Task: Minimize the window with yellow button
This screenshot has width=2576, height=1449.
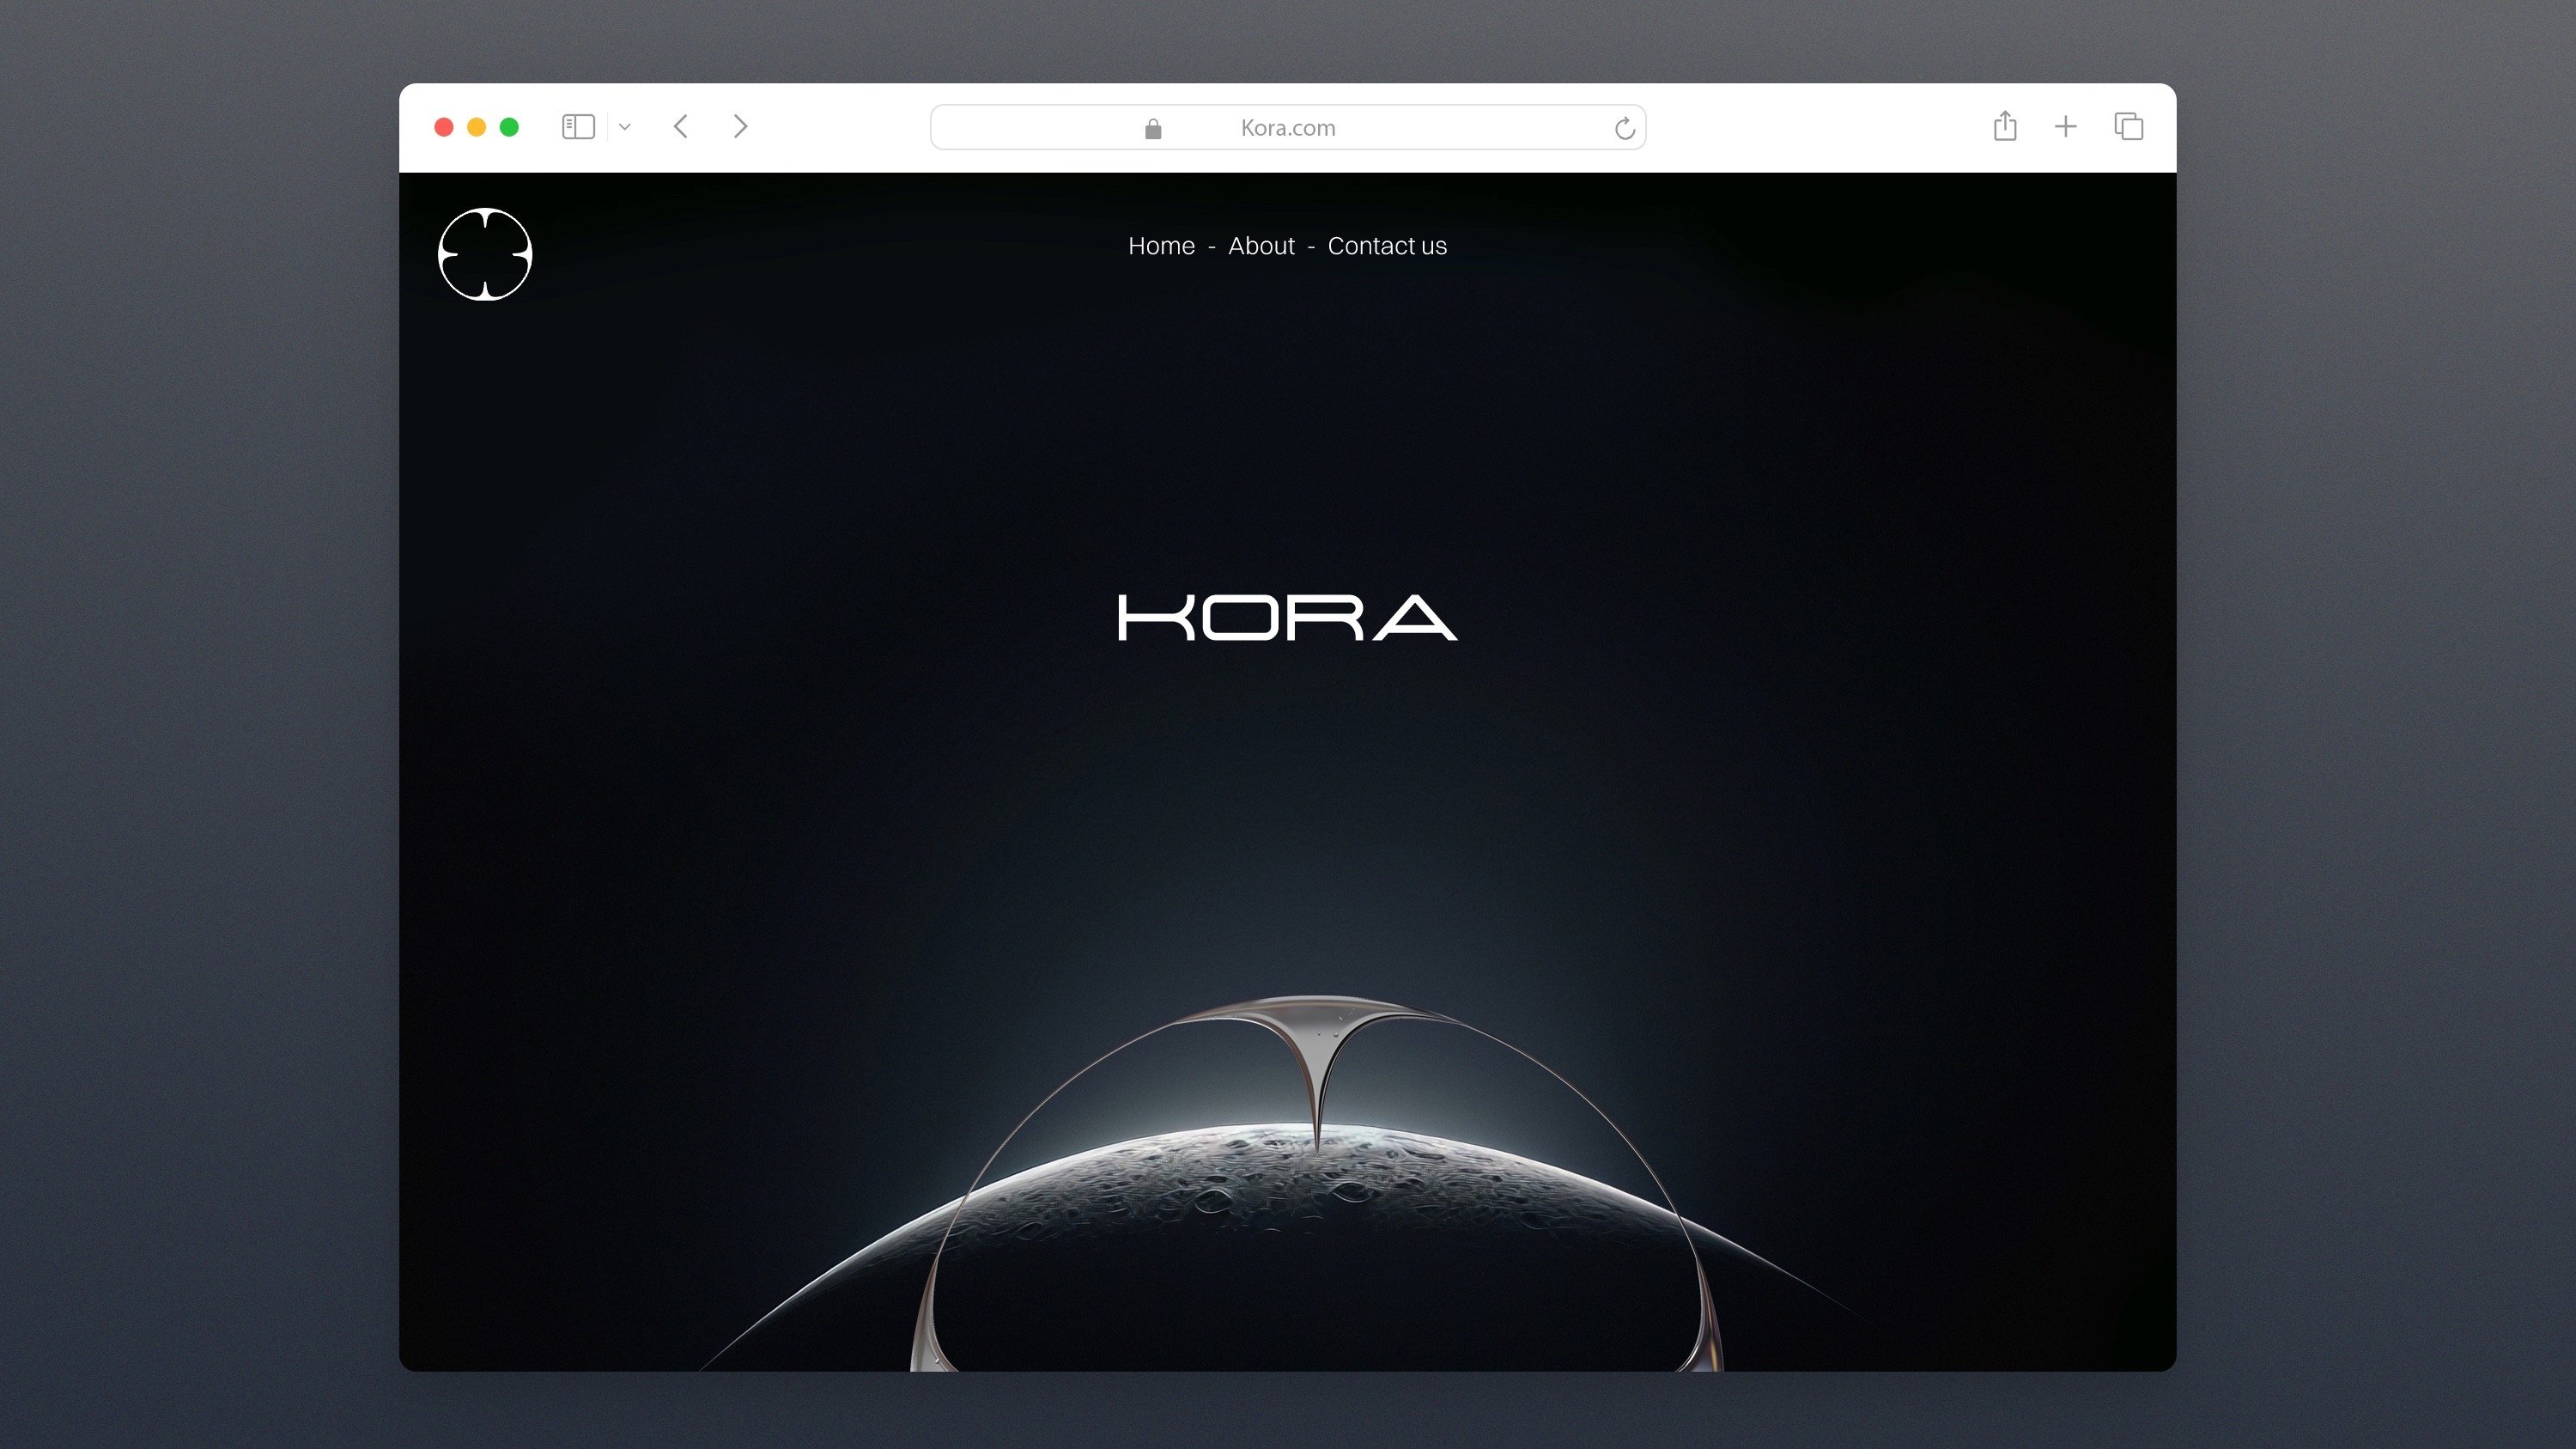Action: click(x=477, y=127)
